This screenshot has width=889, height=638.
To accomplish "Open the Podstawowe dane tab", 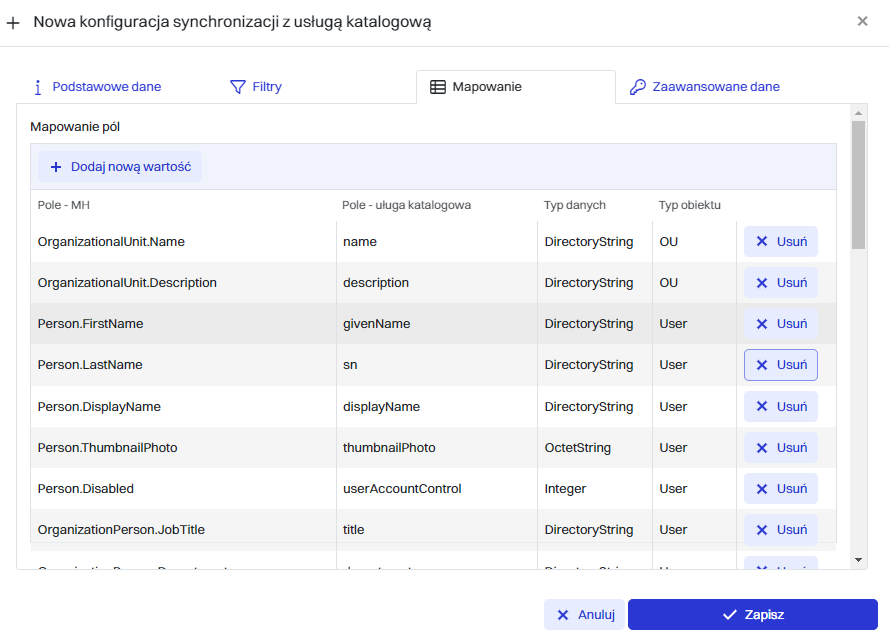I will tap(106, 87).
